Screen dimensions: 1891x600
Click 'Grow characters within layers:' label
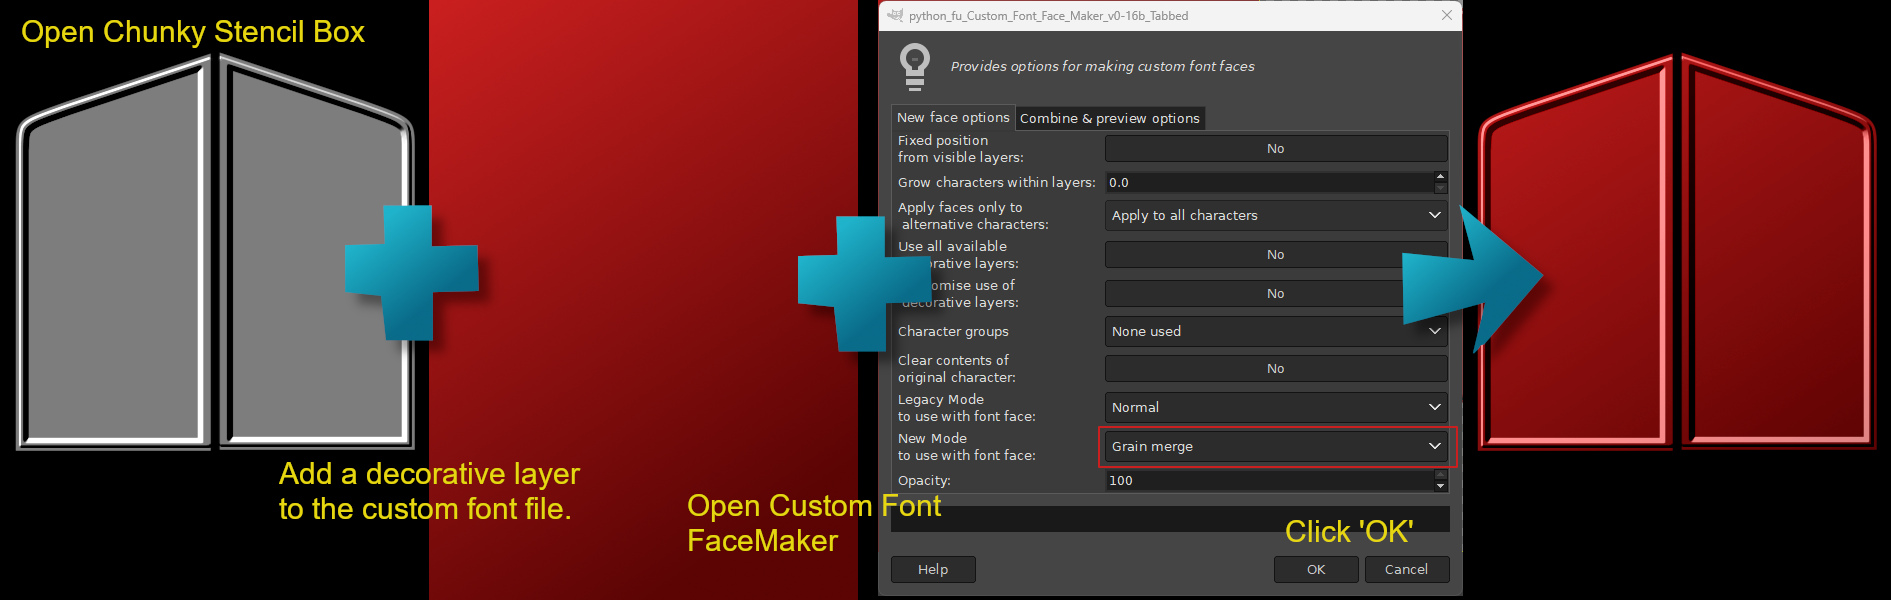point(996,183)
